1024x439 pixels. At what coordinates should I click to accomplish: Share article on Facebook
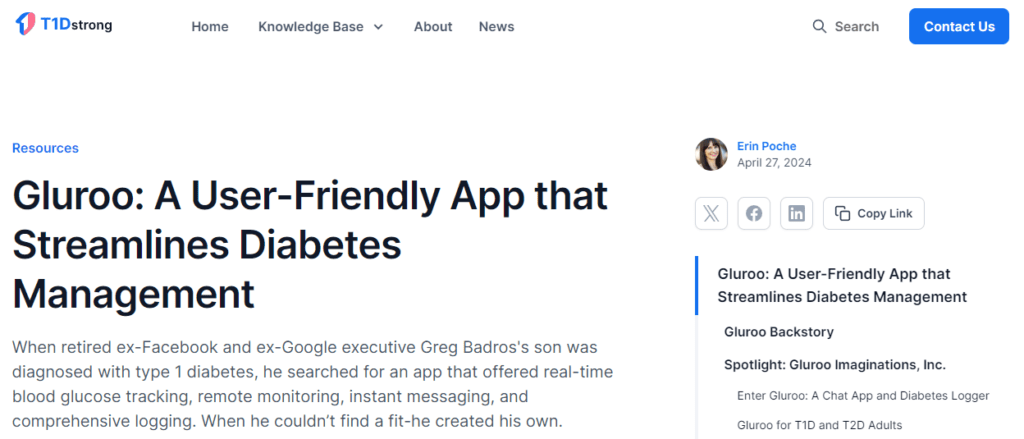754,213
